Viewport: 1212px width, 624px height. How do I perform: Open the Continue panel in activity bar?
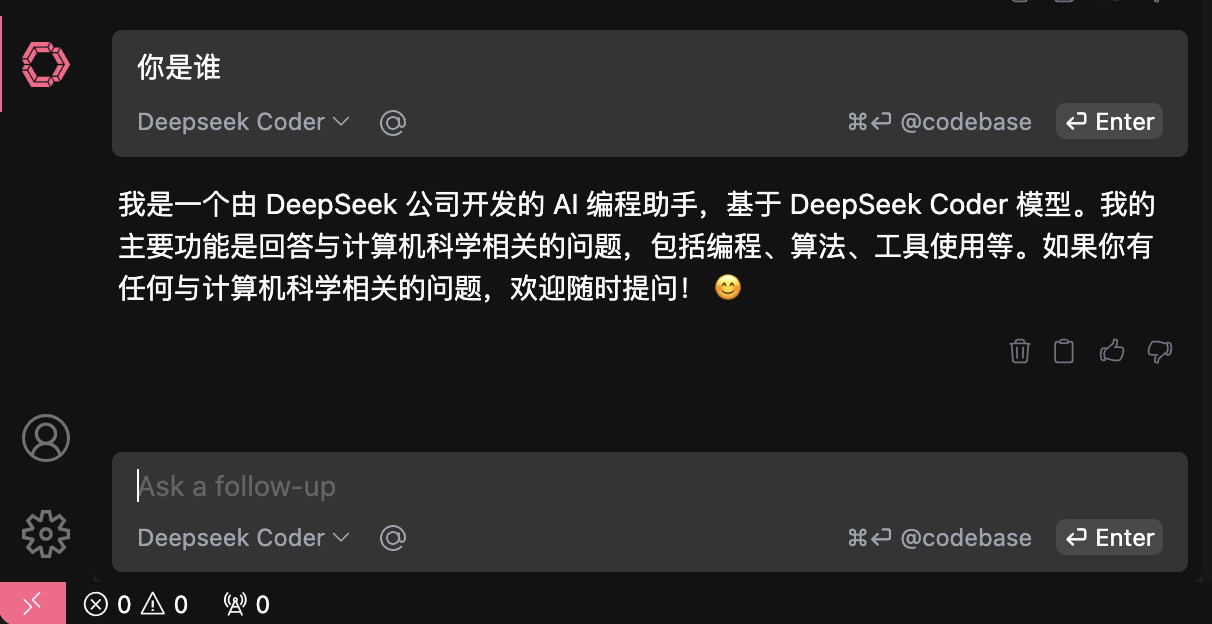(46, 65)
